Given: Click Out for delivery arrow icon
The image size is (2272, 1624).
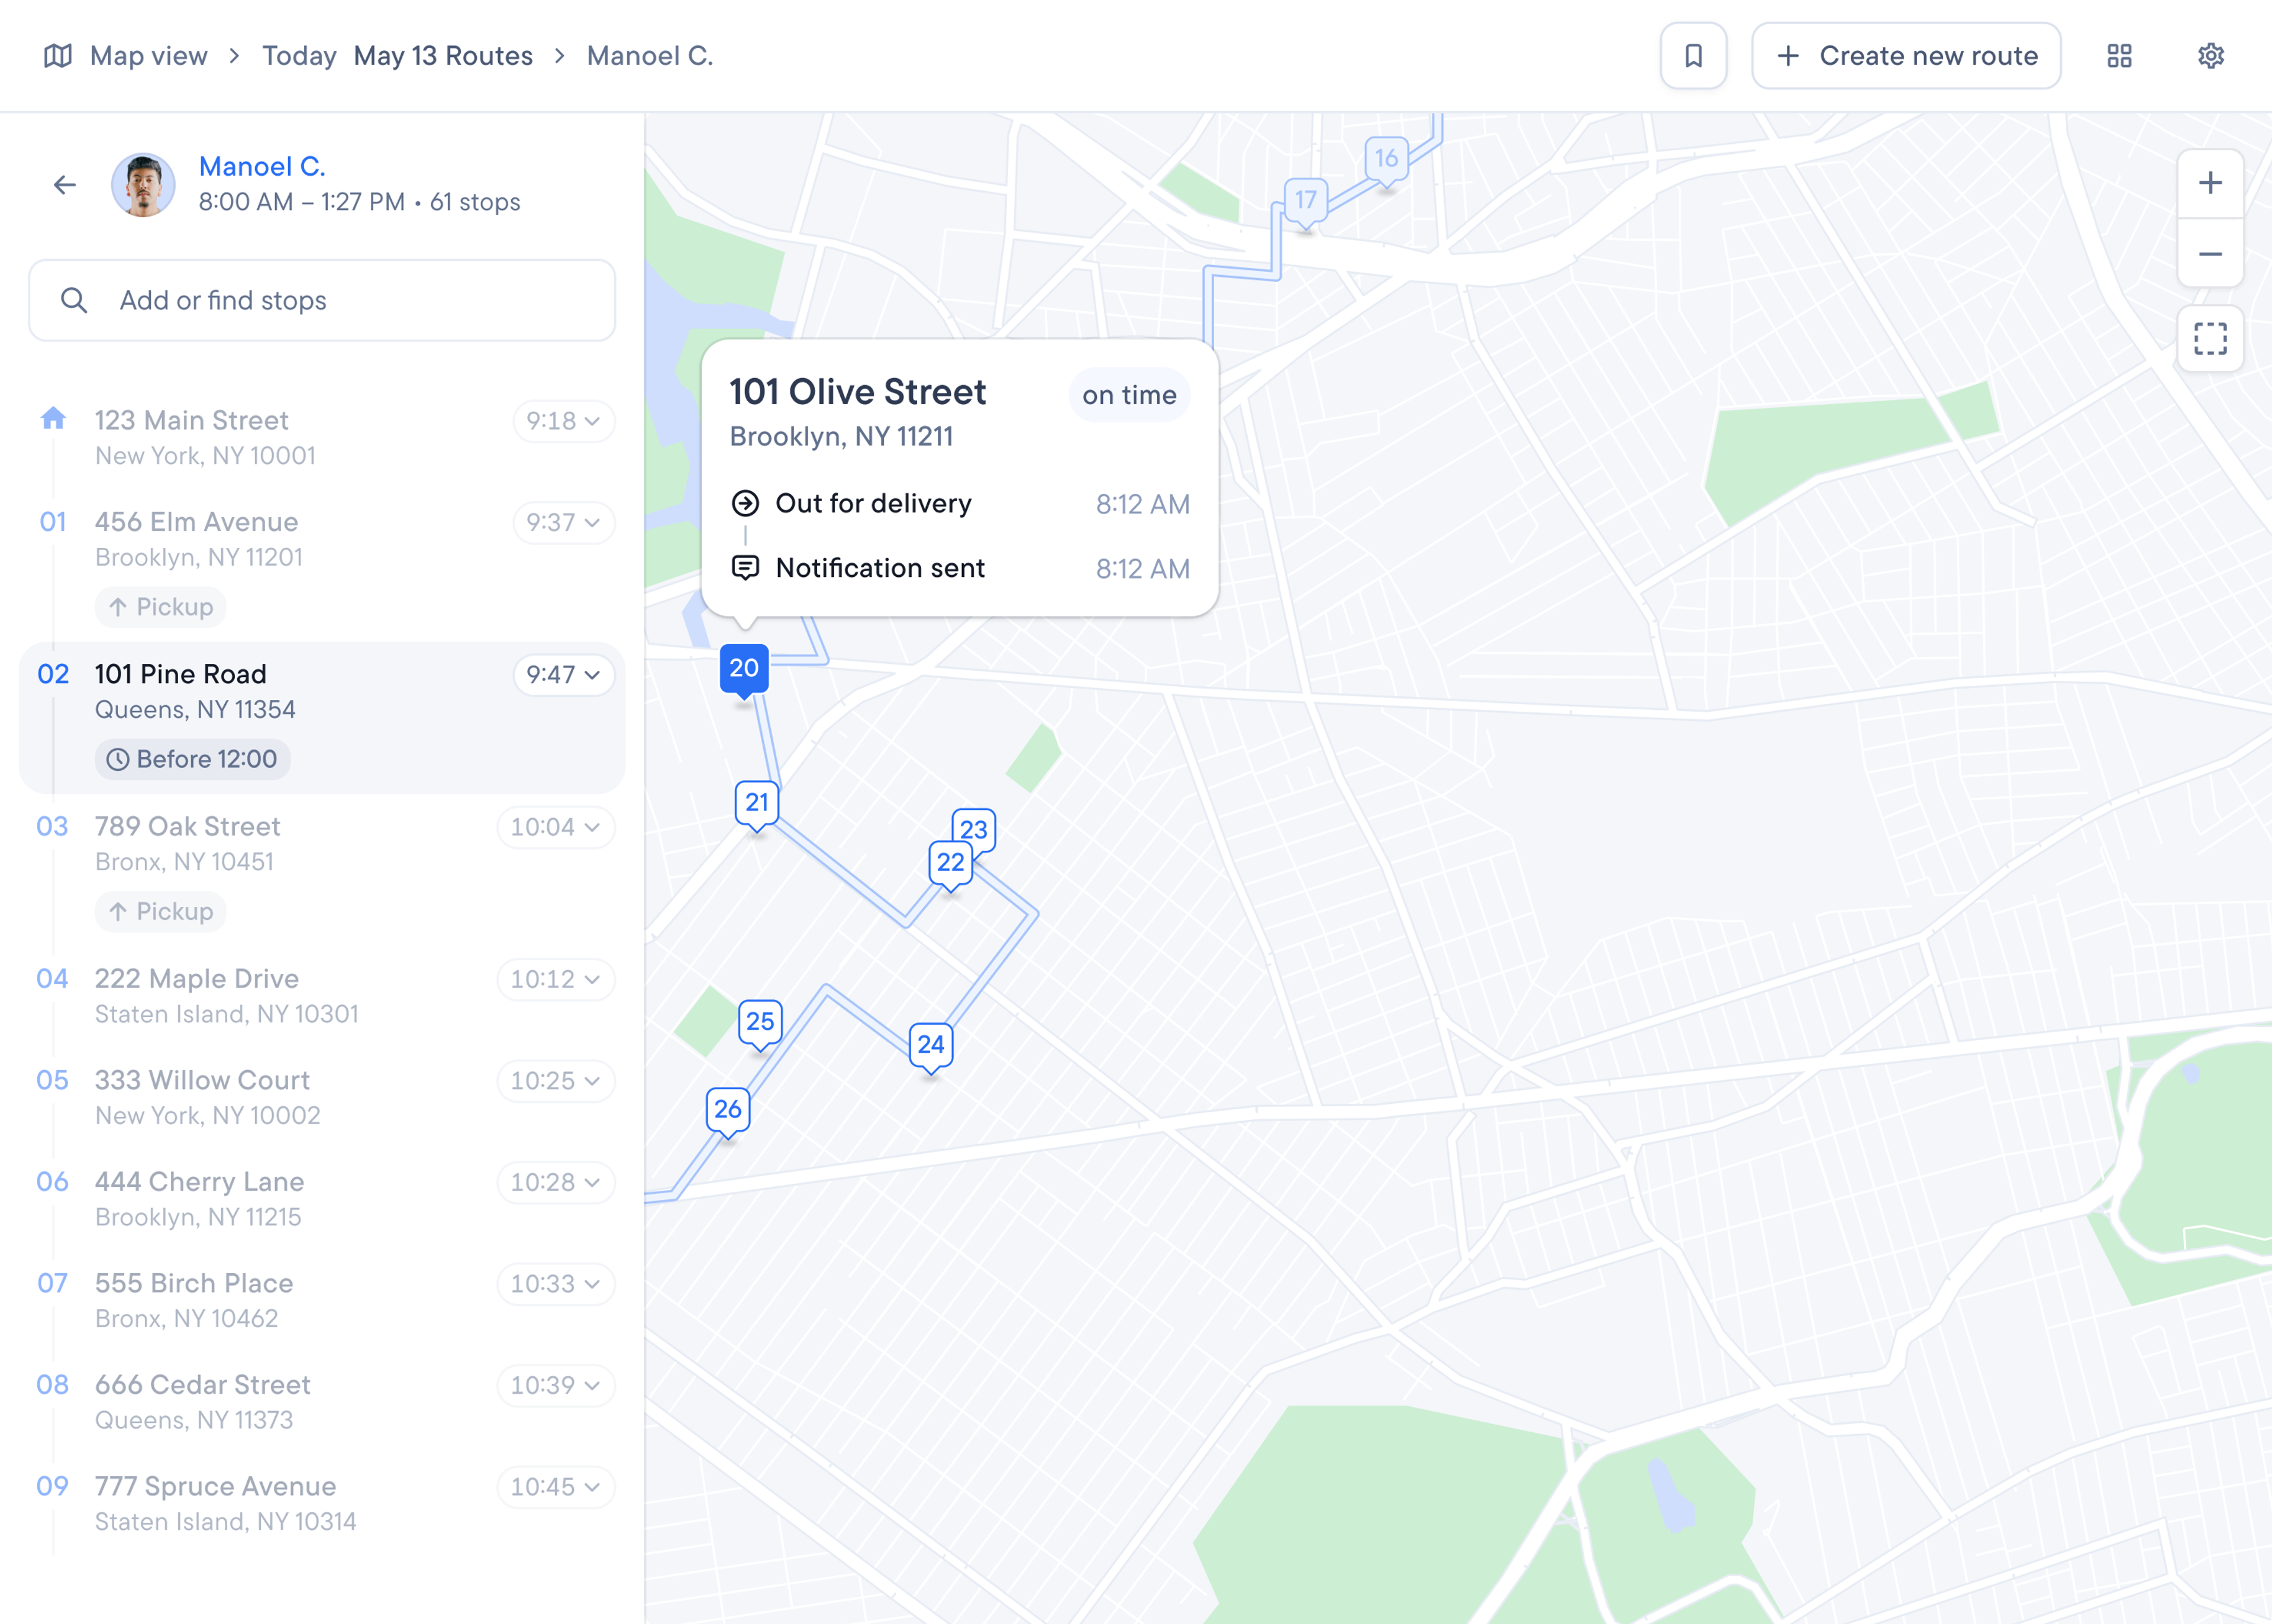Looking at the screenshot, I should pos(745,503).
